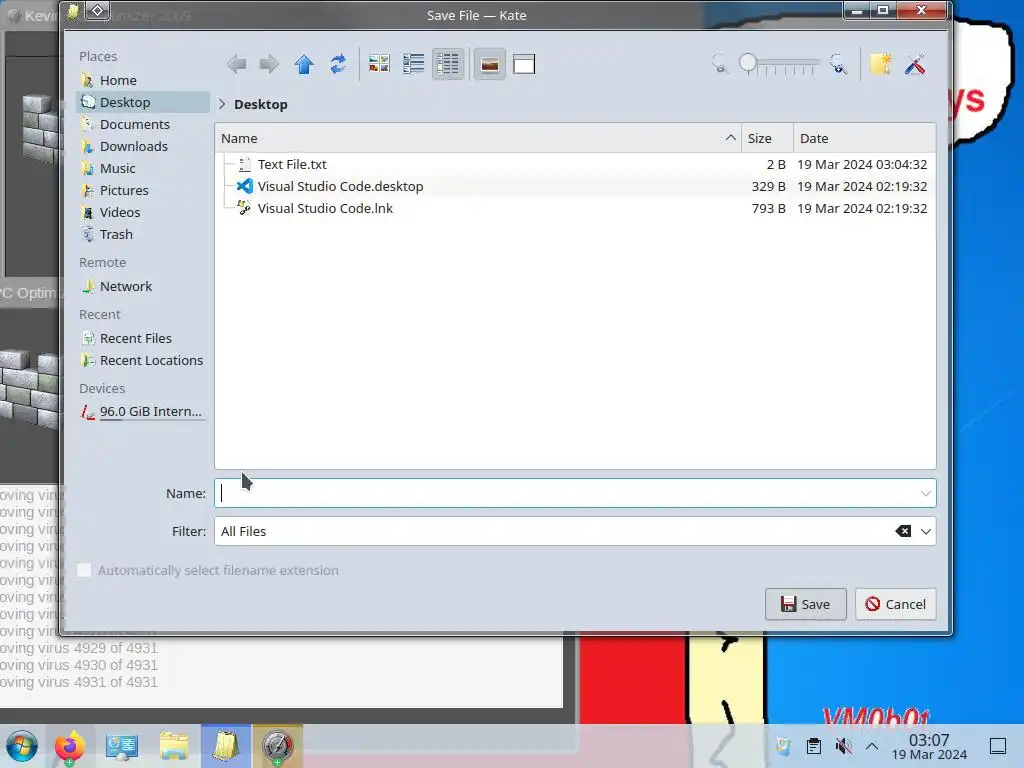Open the system settings taskbar icon

pyautogui.click(x=122, y=746)
